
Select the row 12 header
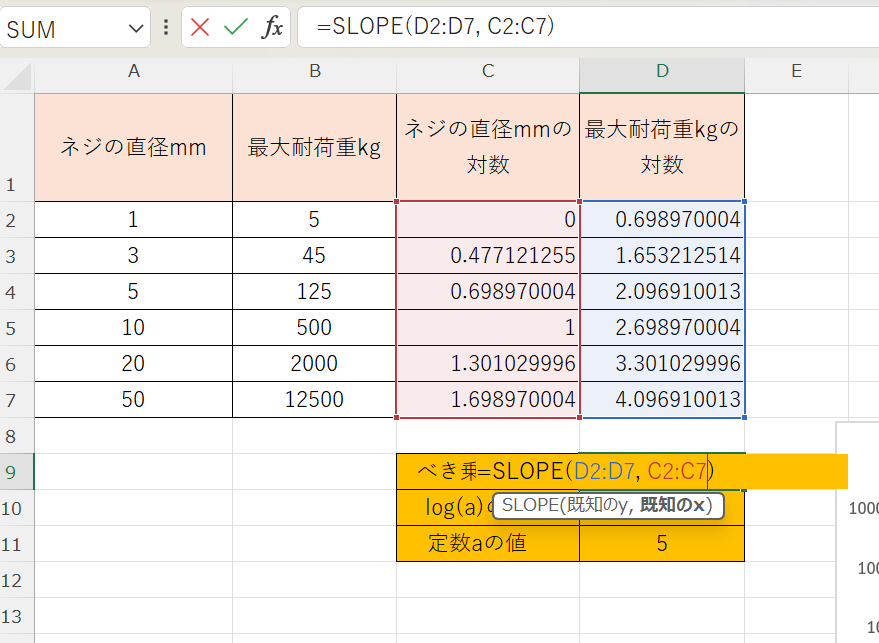16,580
